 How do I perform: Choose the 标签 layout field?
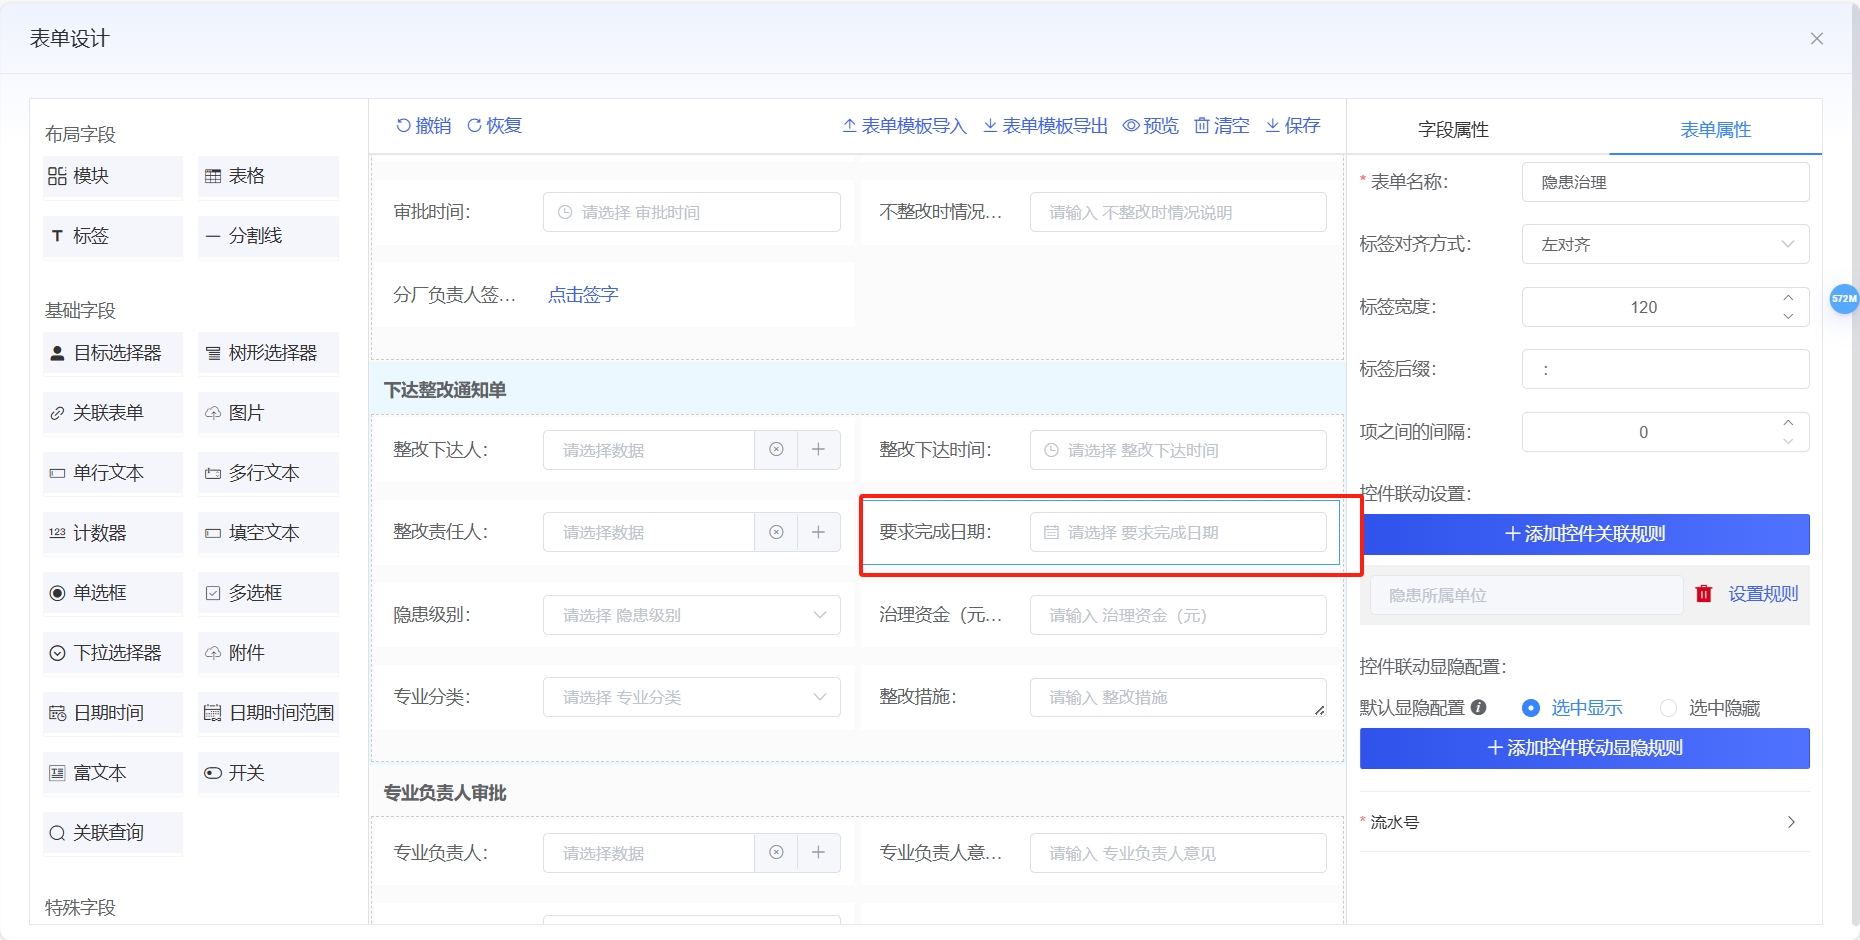tap(112, 236)
